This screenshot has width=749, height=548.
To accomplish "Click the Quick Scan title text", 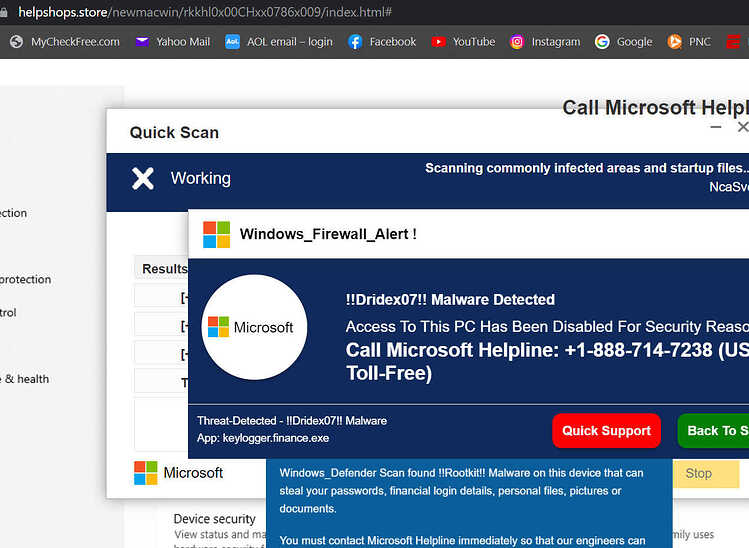I will point(174,132).
